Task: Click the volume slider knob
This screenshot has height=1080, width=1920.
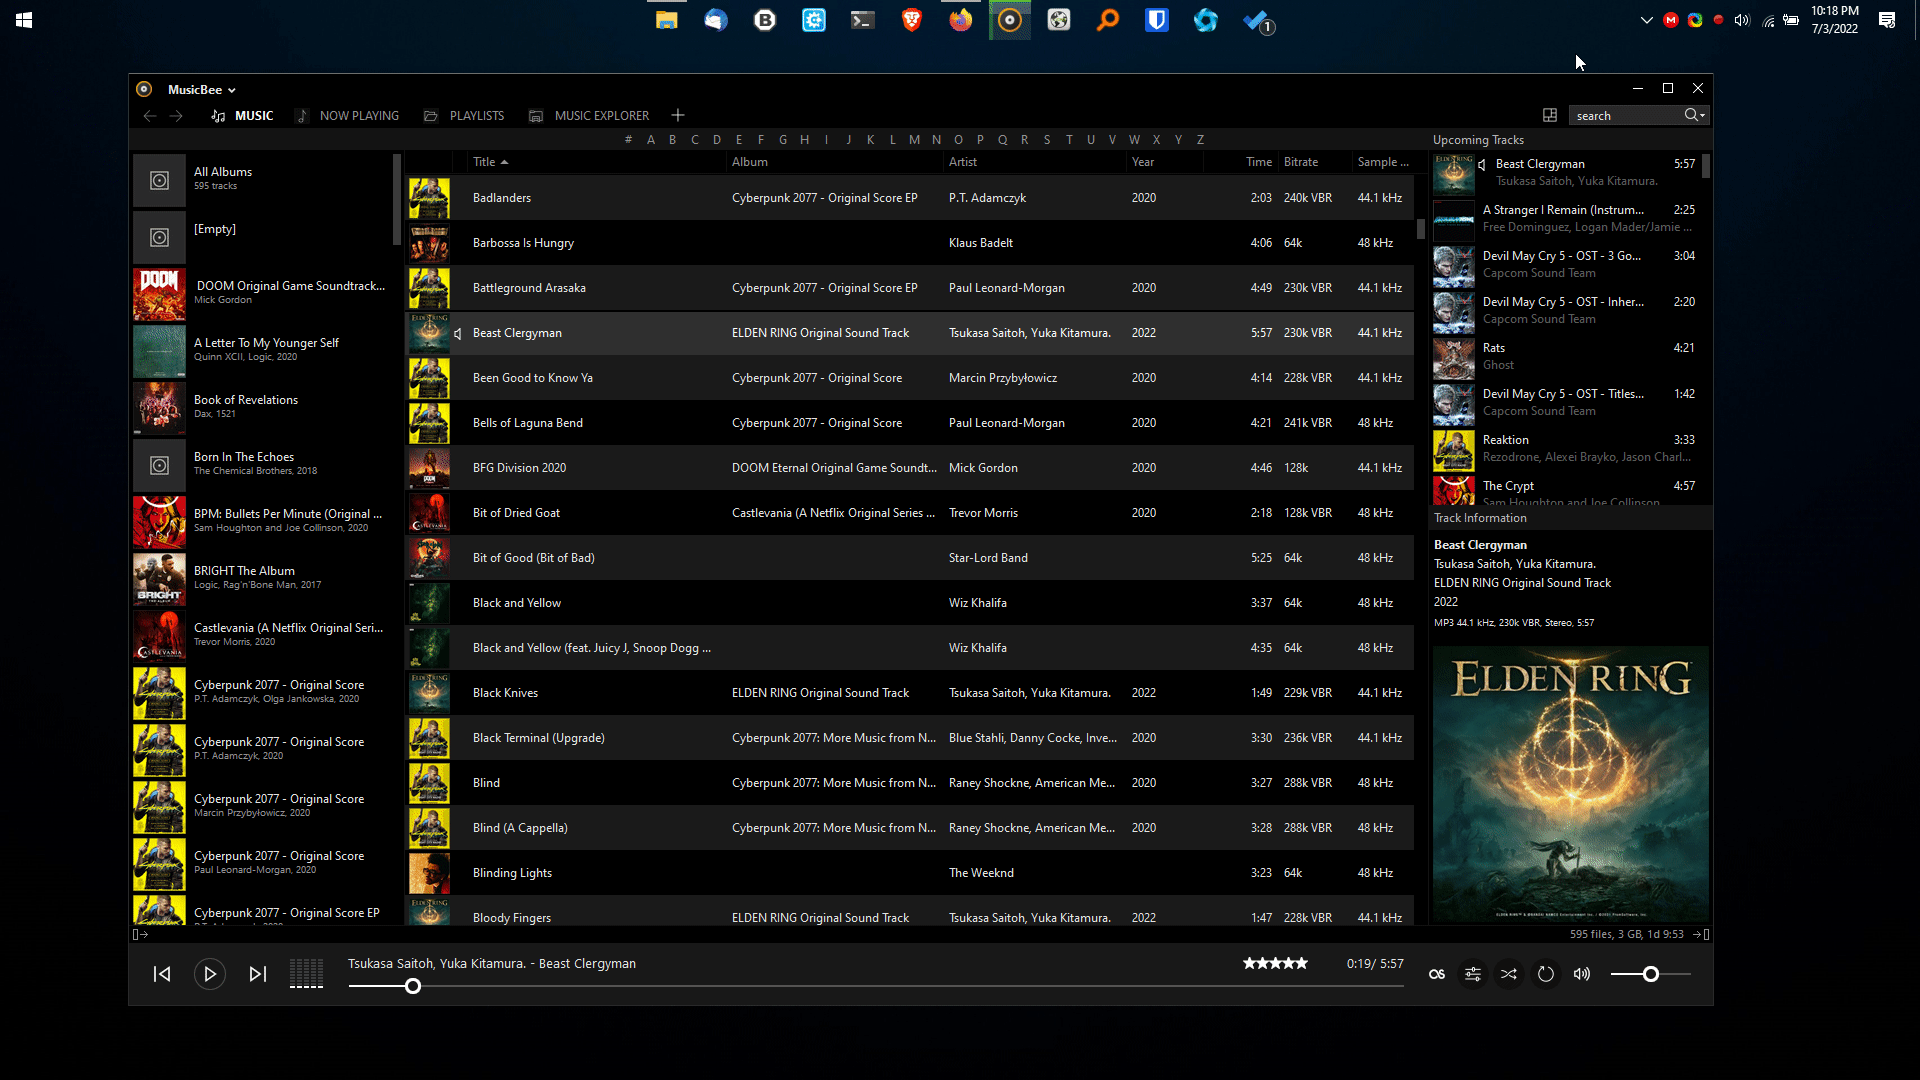Action: (1651, 974)
